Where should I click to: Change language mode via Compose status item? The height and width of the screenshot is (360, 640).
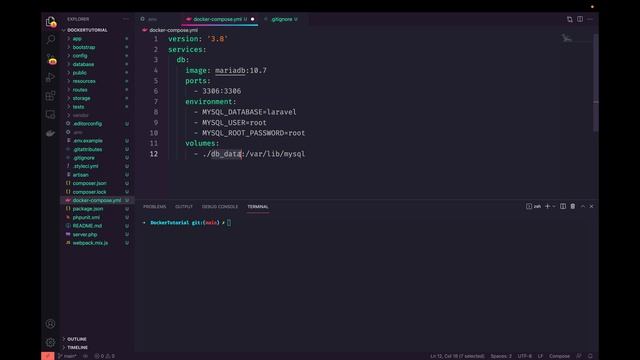point(559,356)
